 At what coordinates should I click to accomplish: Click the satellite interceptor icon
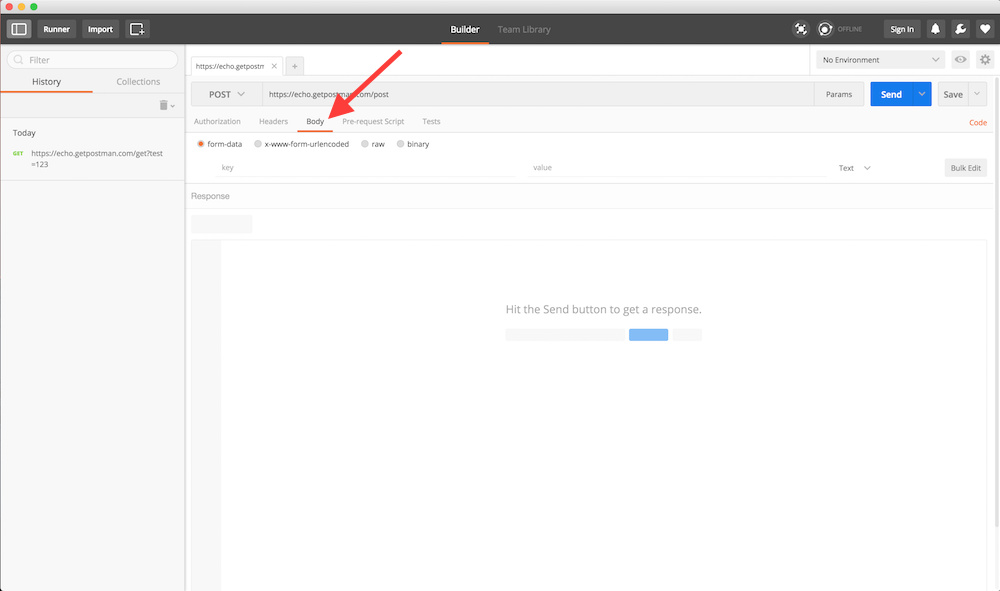[800, 29]
